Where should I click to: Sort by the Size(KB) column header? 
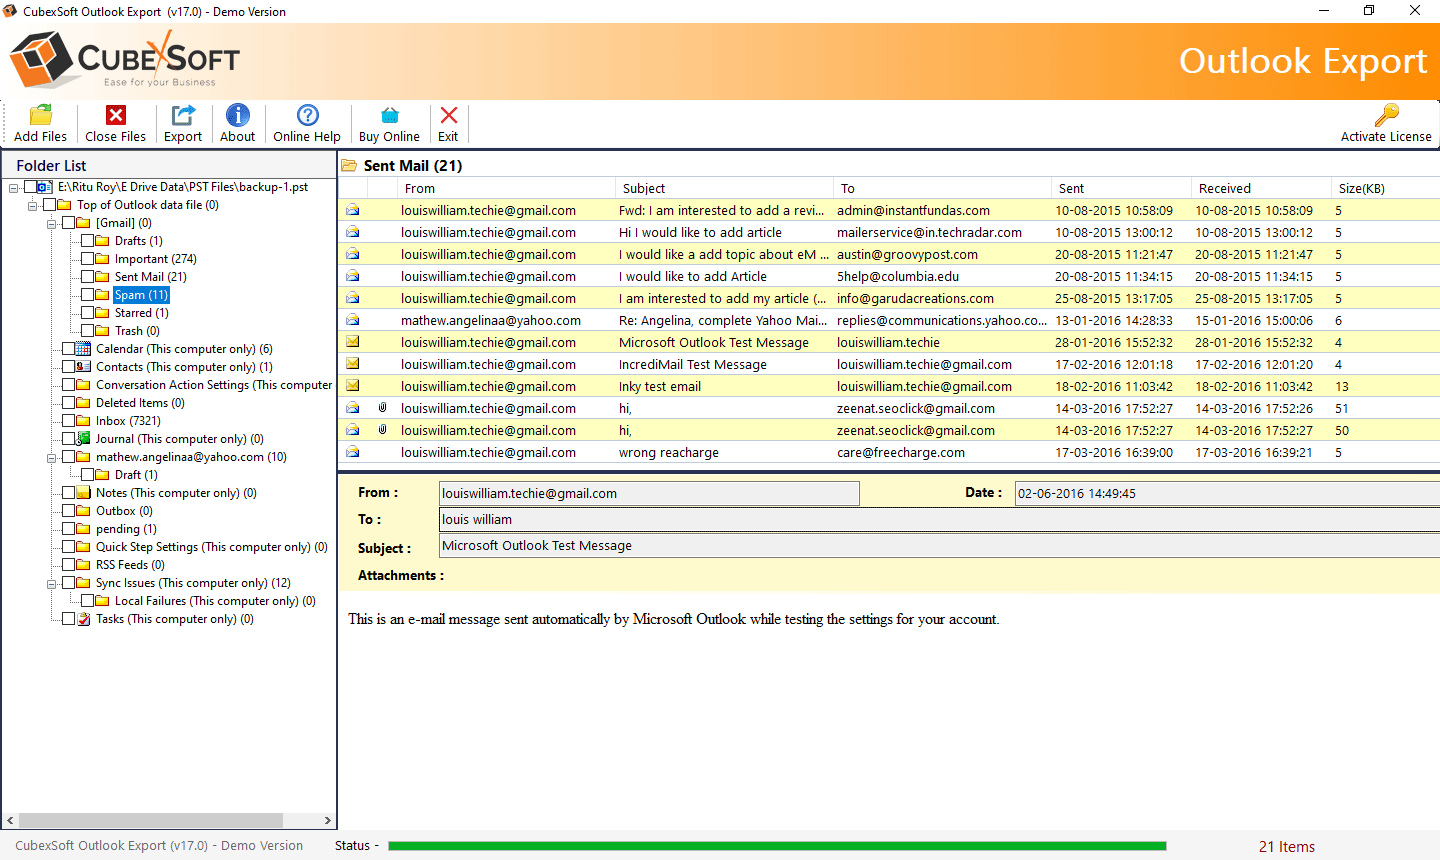point(1386,188)
